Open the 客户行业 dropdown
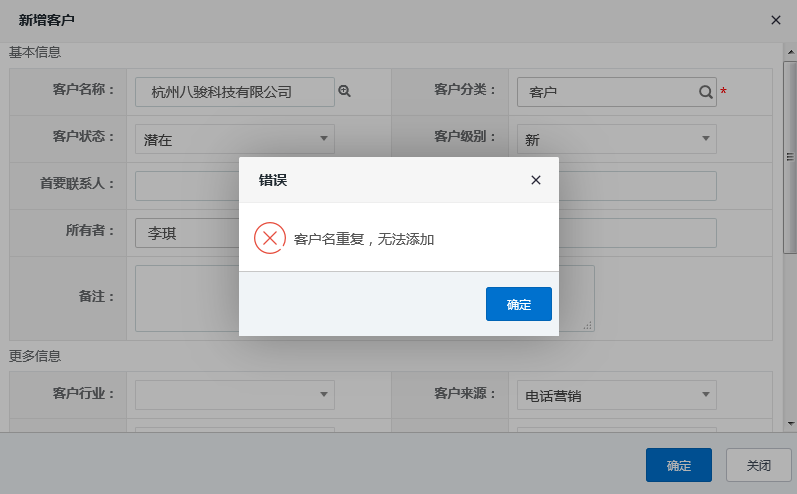The width and height of the screenshot is (797, 494). [234, 394]
